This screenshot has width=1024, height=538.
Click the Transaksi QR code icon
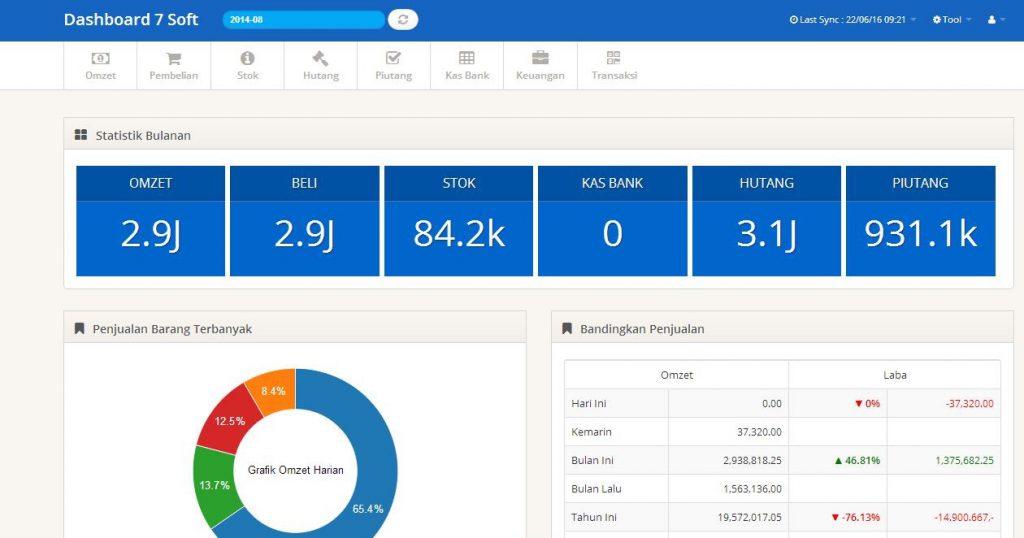click(x=613, y=58)
